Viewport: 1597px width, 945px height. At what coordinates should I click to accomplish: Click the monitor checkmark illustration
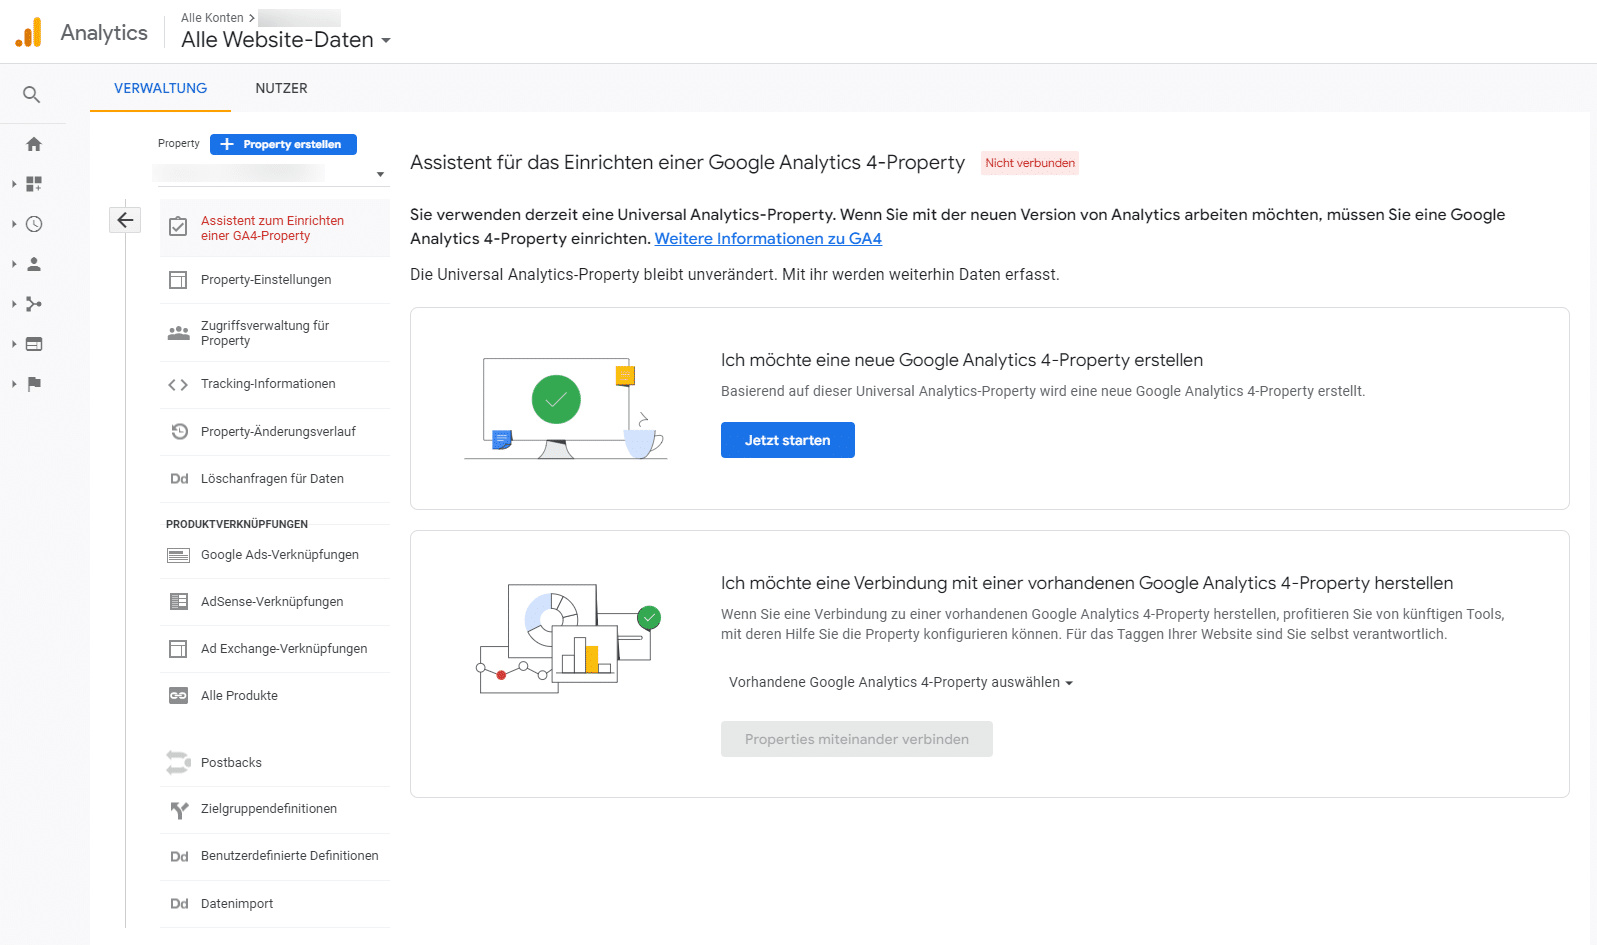coord(565,408)
